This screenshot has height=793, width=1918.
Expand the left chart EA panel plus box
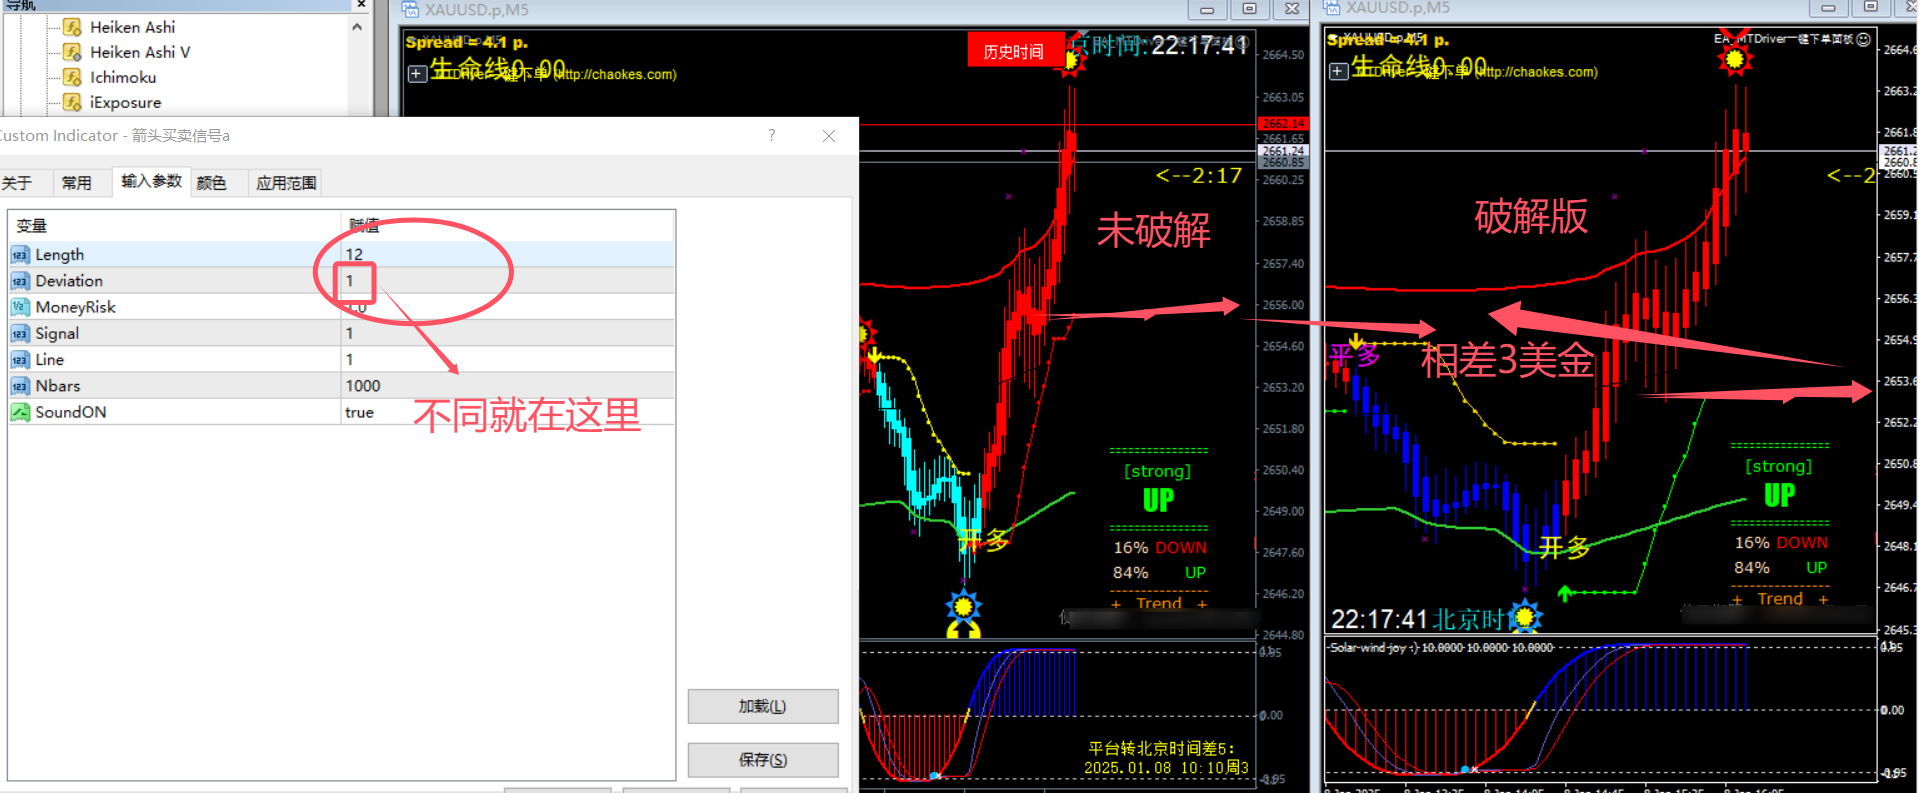pos(417,73)
